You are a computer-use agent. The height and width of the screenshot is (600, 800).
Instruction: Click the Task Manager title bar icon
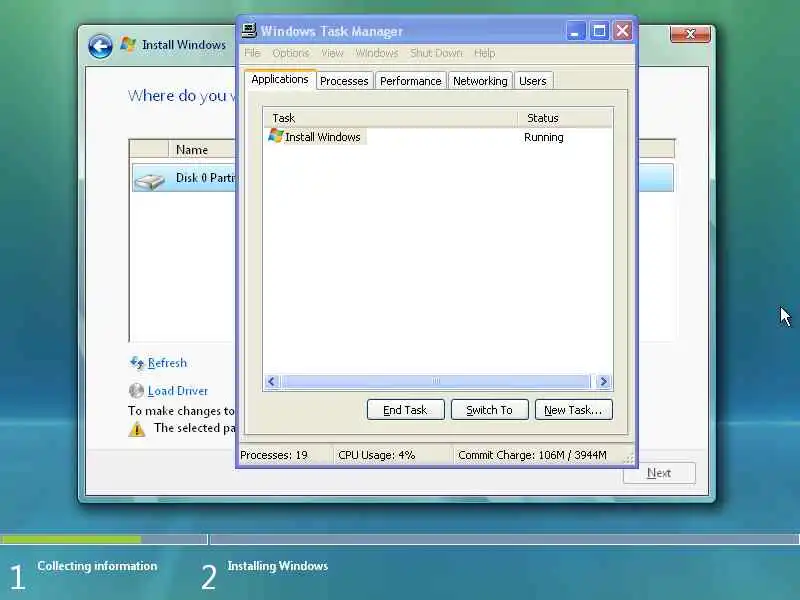pos(248,30)
